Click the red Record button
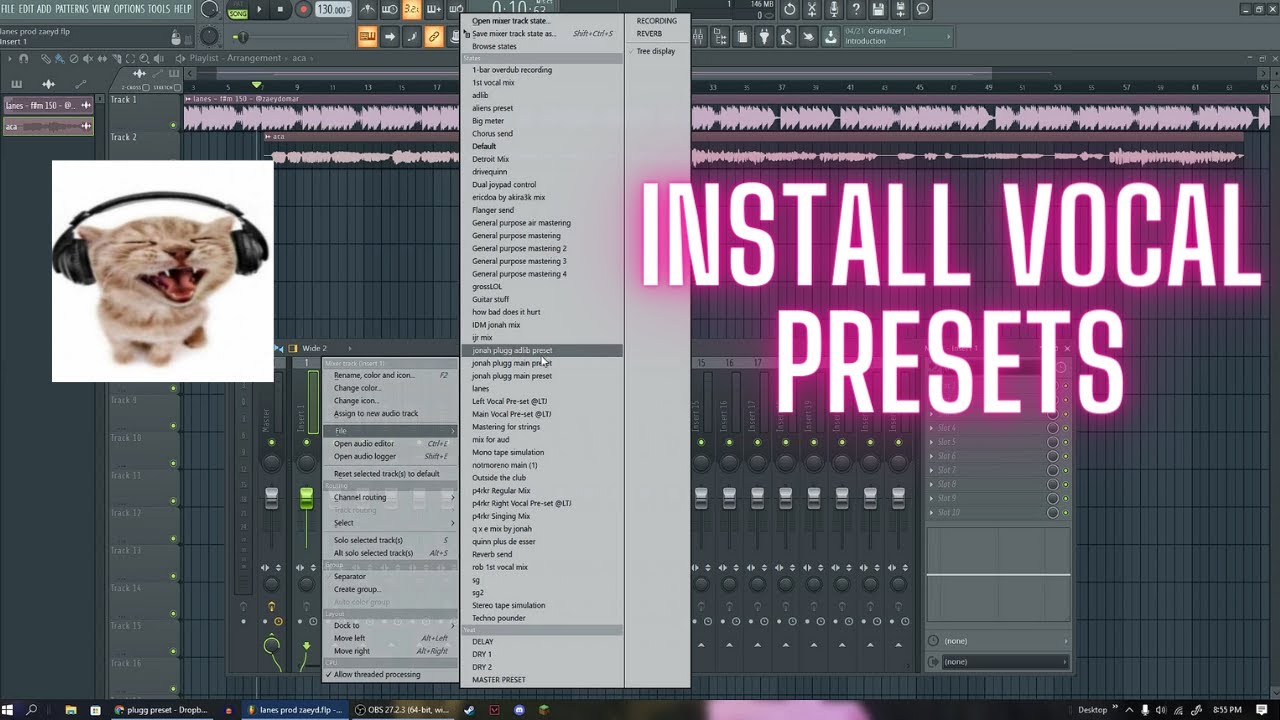This screenshot has height=720, width=1280. point(304,10)
